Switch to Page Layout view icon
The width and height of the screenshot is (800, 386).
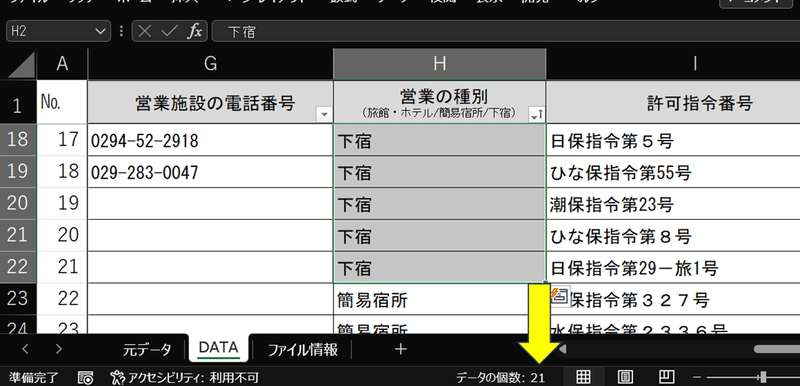pos(625,377)
